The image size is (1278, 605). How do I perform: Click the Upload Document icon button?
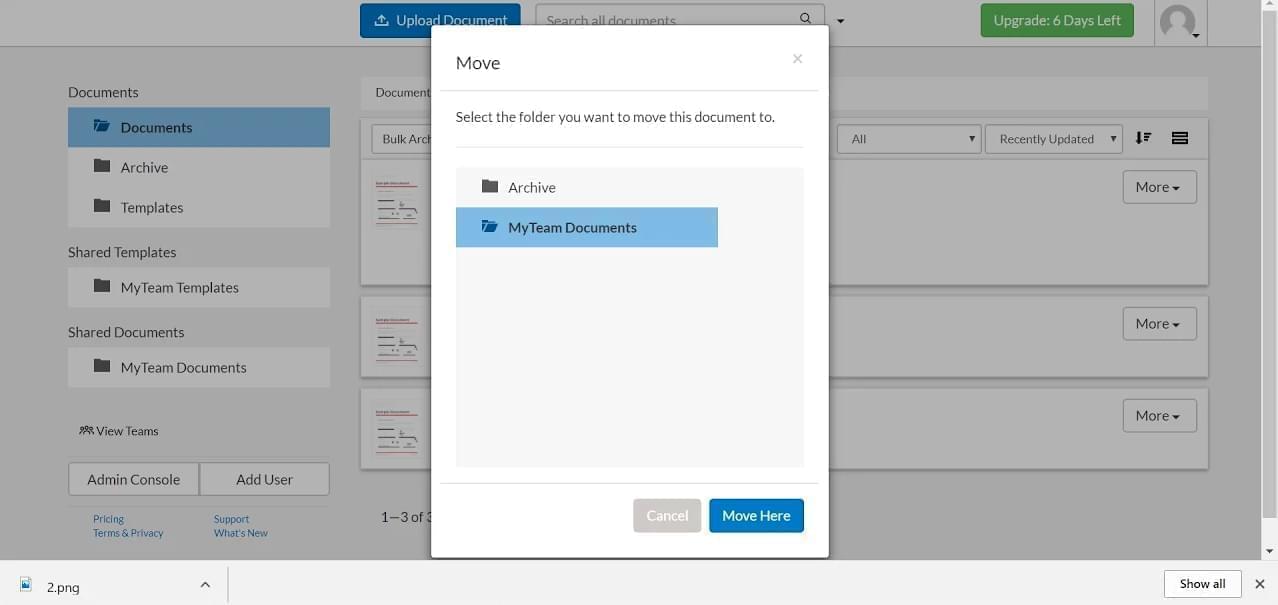[383, 20]
